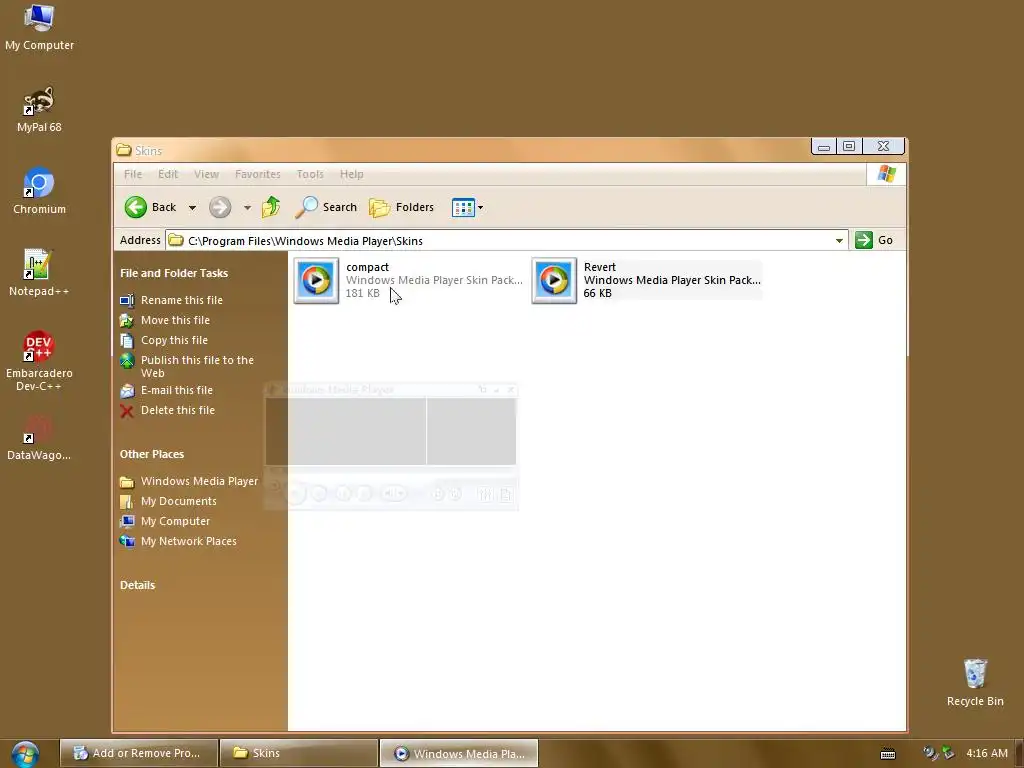The height and width of the screenshot is (768, 1024).
Task: Collapse the Other Places section
Action: 152,454
